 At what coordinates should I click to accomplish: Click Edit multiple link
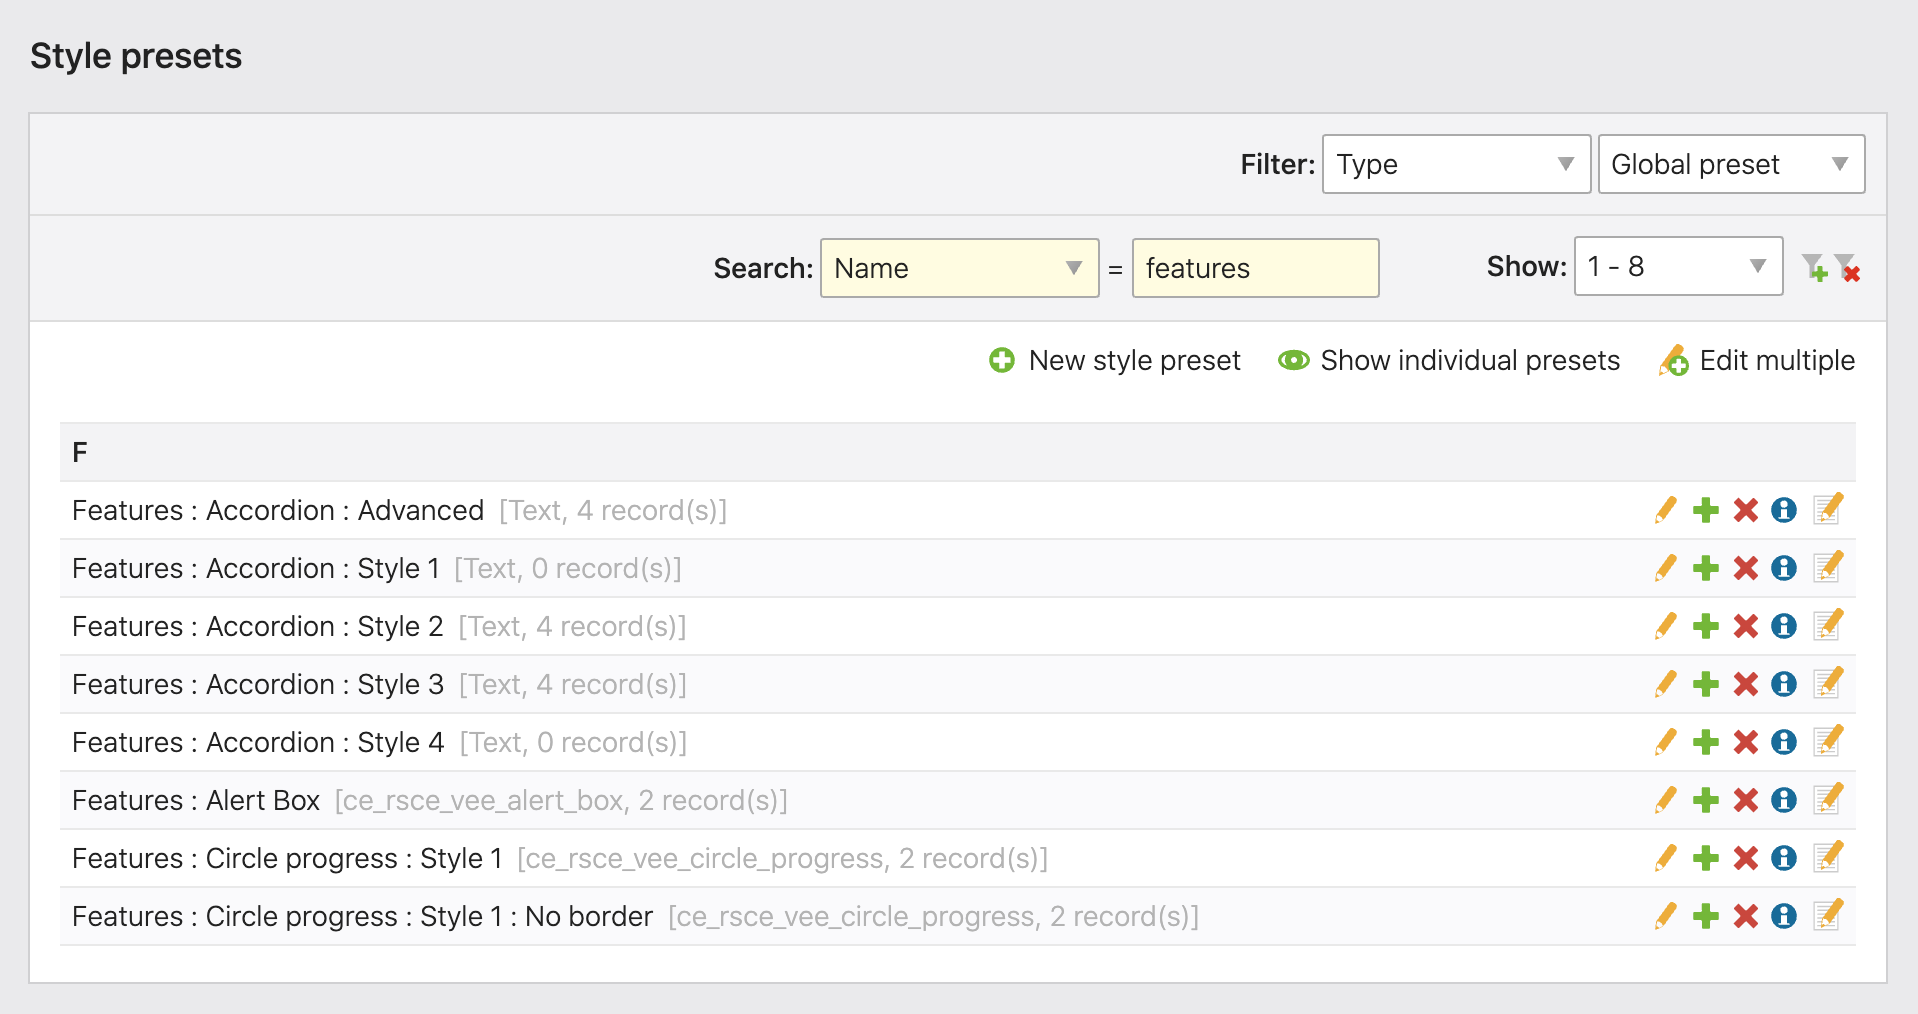1756,360
